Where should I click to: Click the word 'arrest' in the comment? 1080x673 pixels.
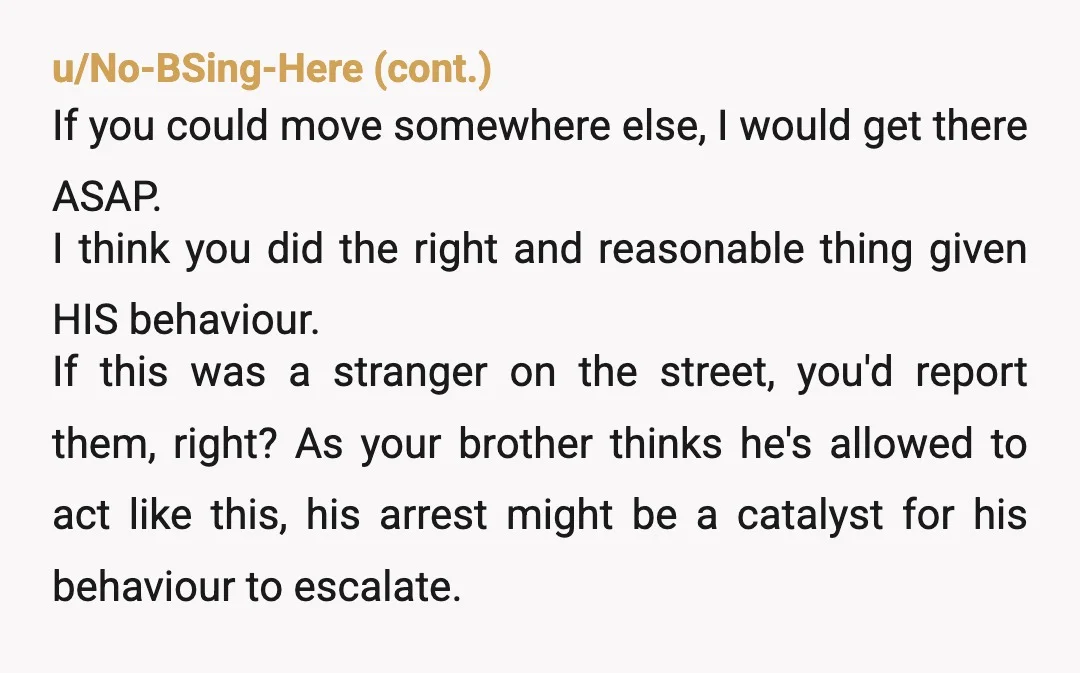433,515
